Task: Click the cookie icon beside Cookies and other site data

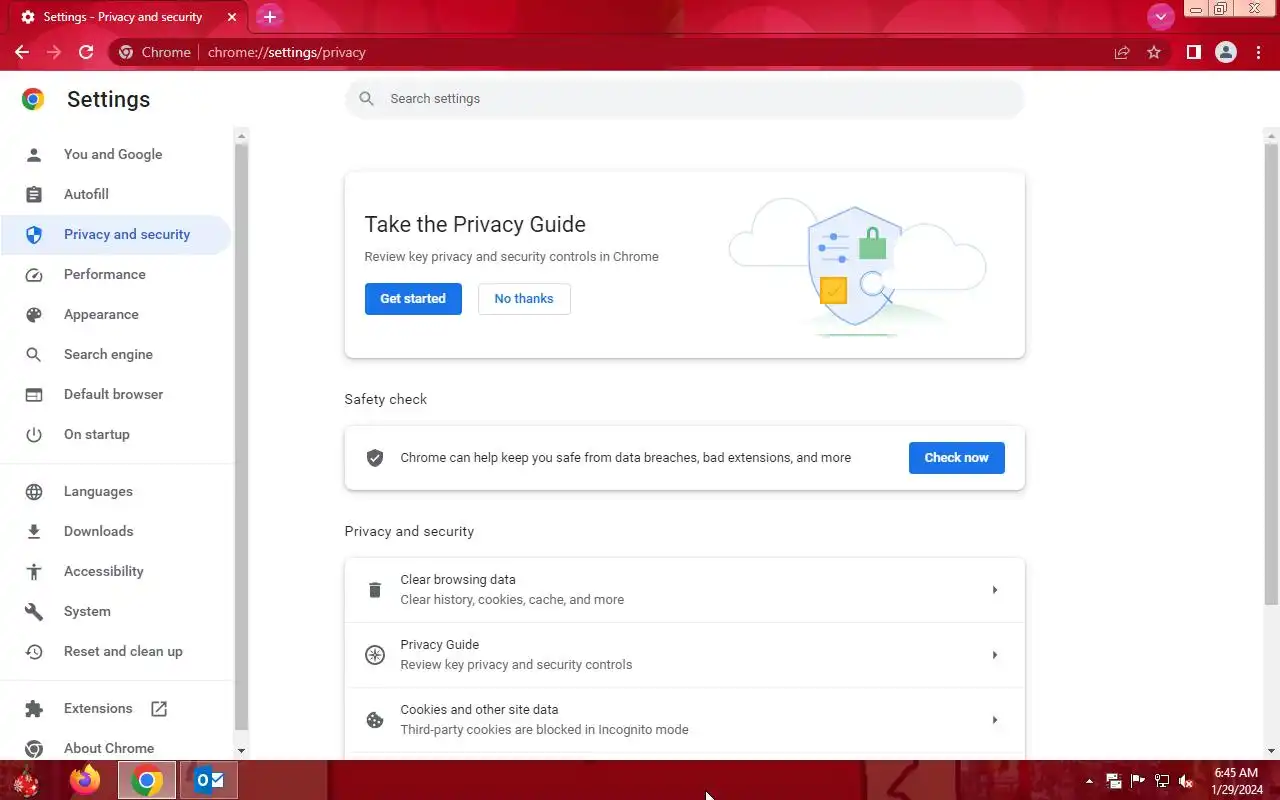Action: tap(375, 720)
